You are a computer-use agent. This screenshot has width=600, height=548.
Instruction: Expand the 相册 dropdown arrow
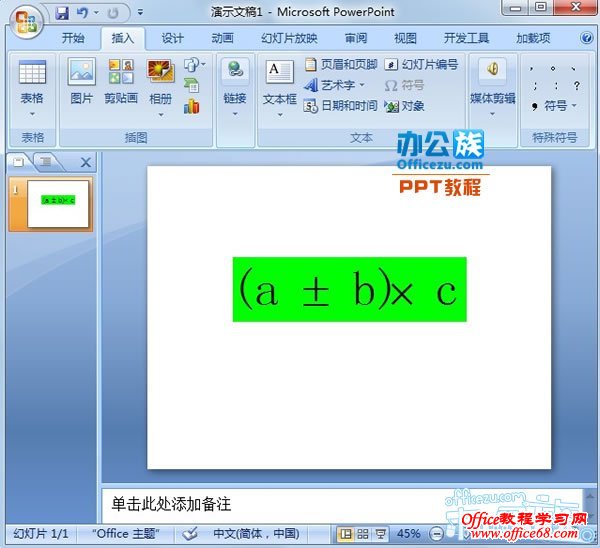pos(161,114)
